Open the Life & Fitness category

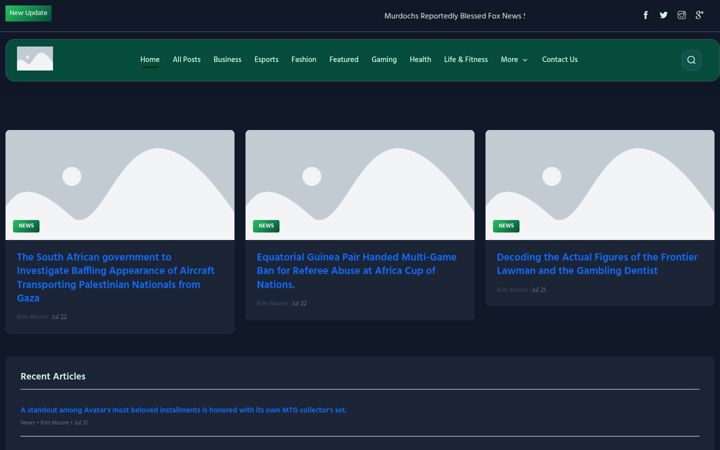click(x=466, y=59)
